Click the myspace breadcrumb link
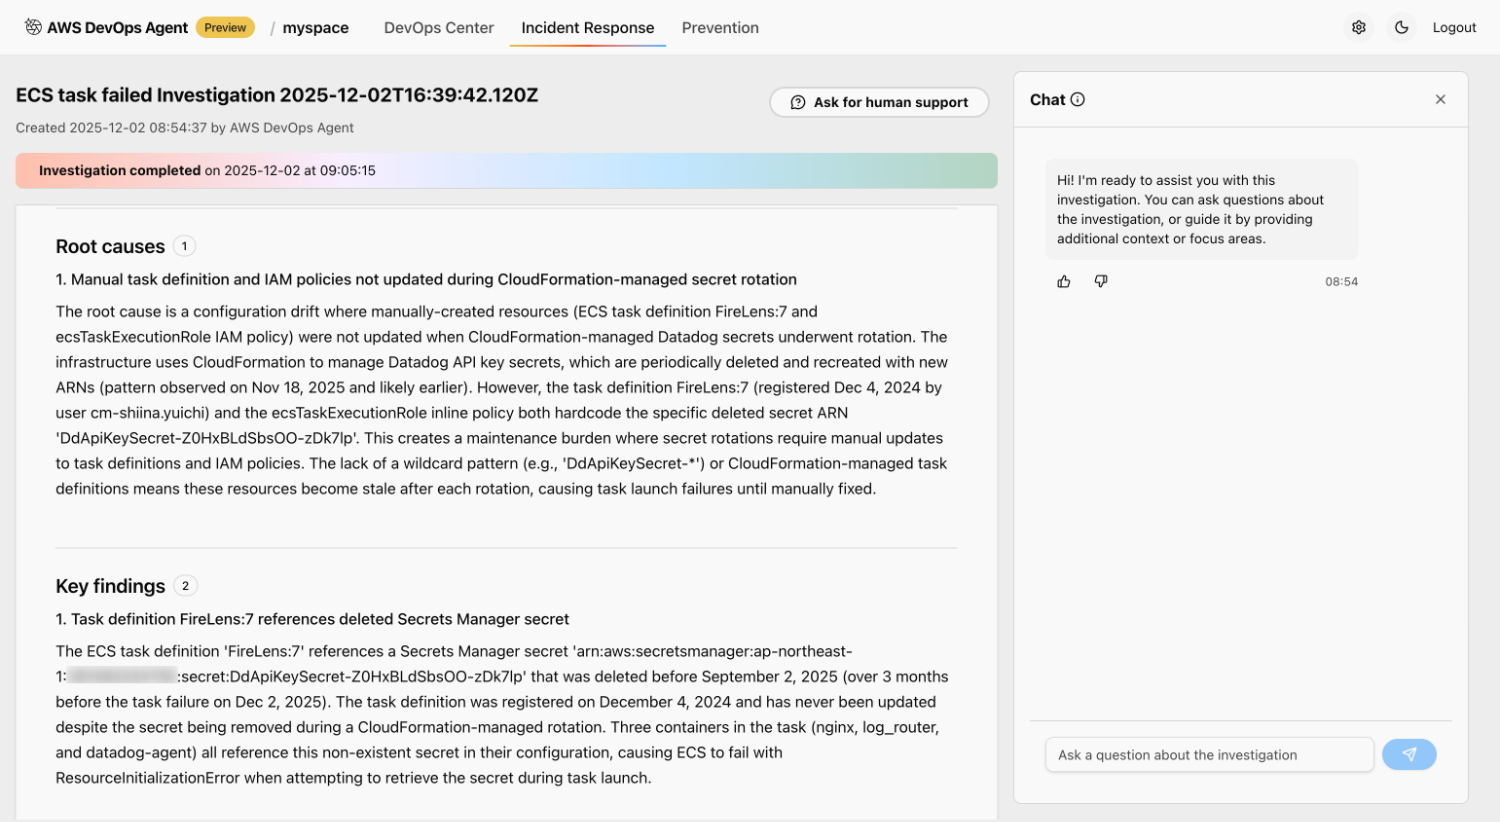This screenshot has width=1500, height=822. 316,28
